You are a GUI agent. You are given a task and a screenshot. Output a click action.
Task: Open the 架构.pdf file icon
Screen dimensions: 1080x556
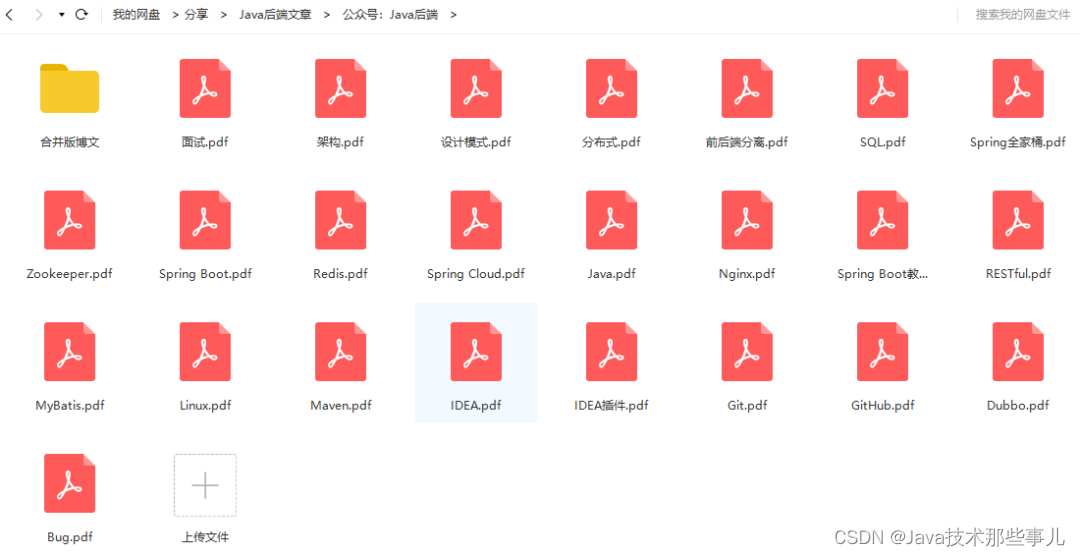click(340, 88)
